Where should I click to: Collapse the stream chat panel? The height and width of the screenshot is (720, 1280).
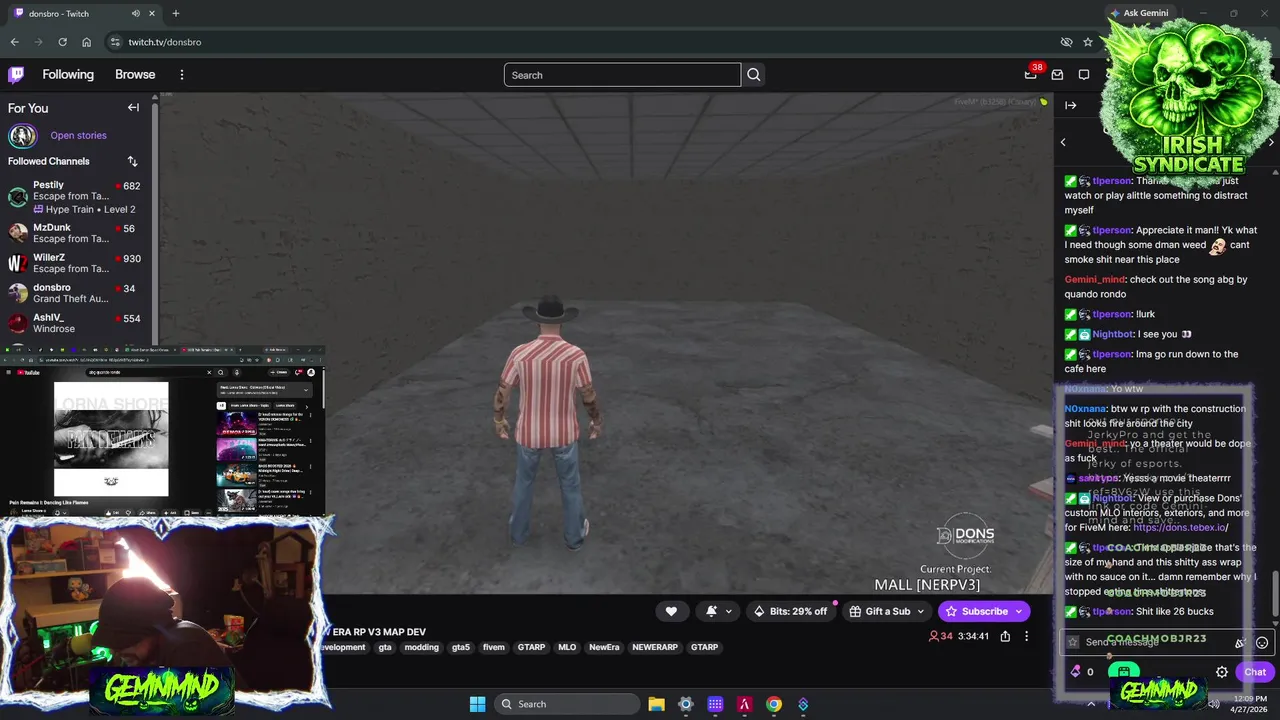click(1071, 105)
